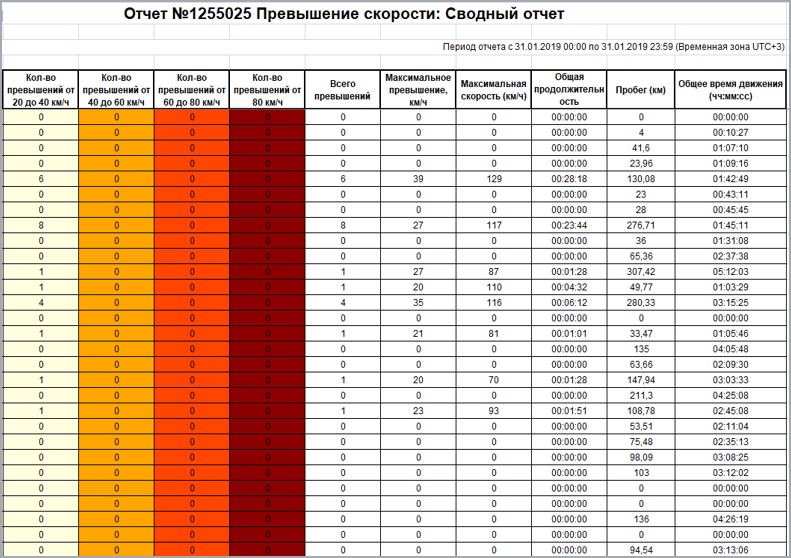Image resolution: width=791 pixels, height=558 pixels.
Task: Select the mileage cell 276,71
Action: click(641, 226)
